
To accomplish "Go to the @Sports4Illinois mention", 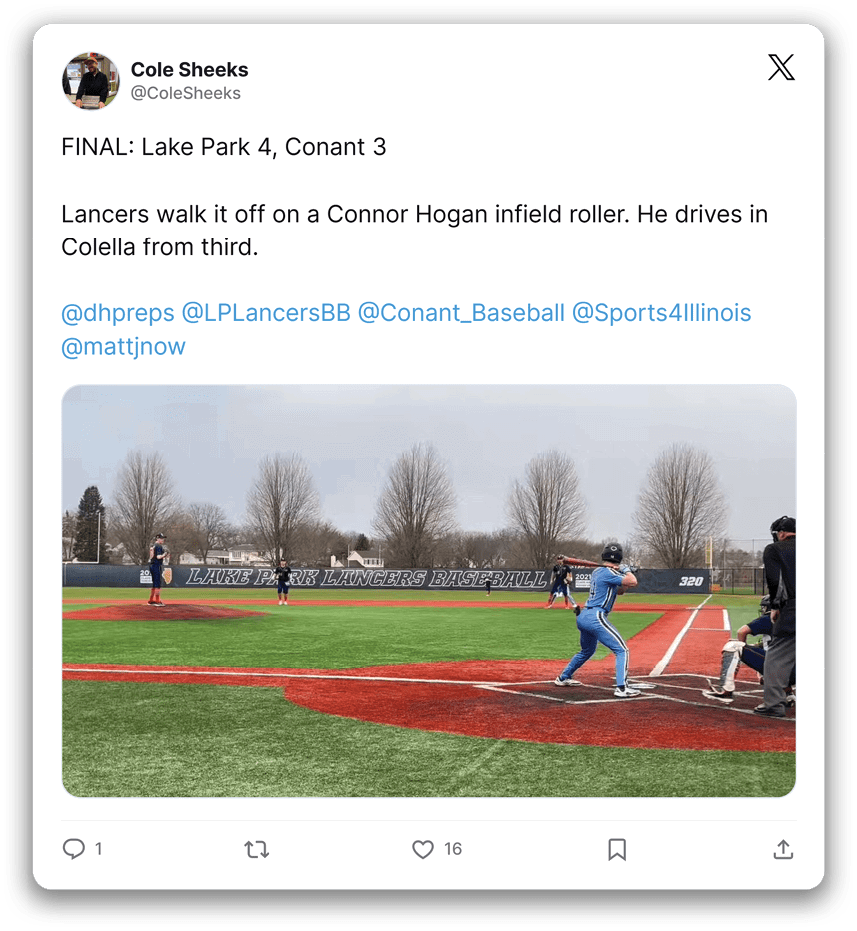I will [662, 313].
